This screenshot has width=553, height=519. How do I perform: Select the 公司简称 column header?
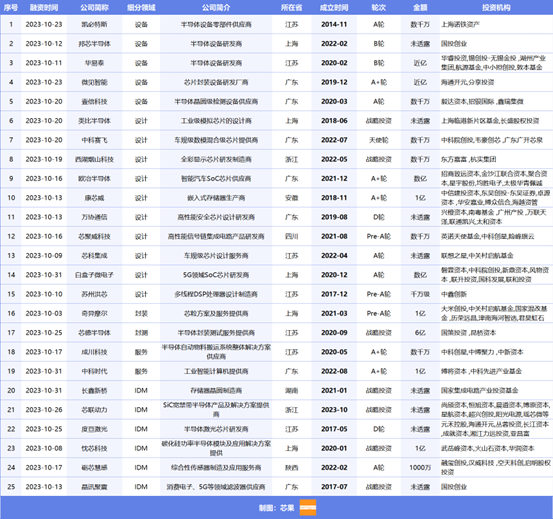pyautogui.click(x=94, y=7)
